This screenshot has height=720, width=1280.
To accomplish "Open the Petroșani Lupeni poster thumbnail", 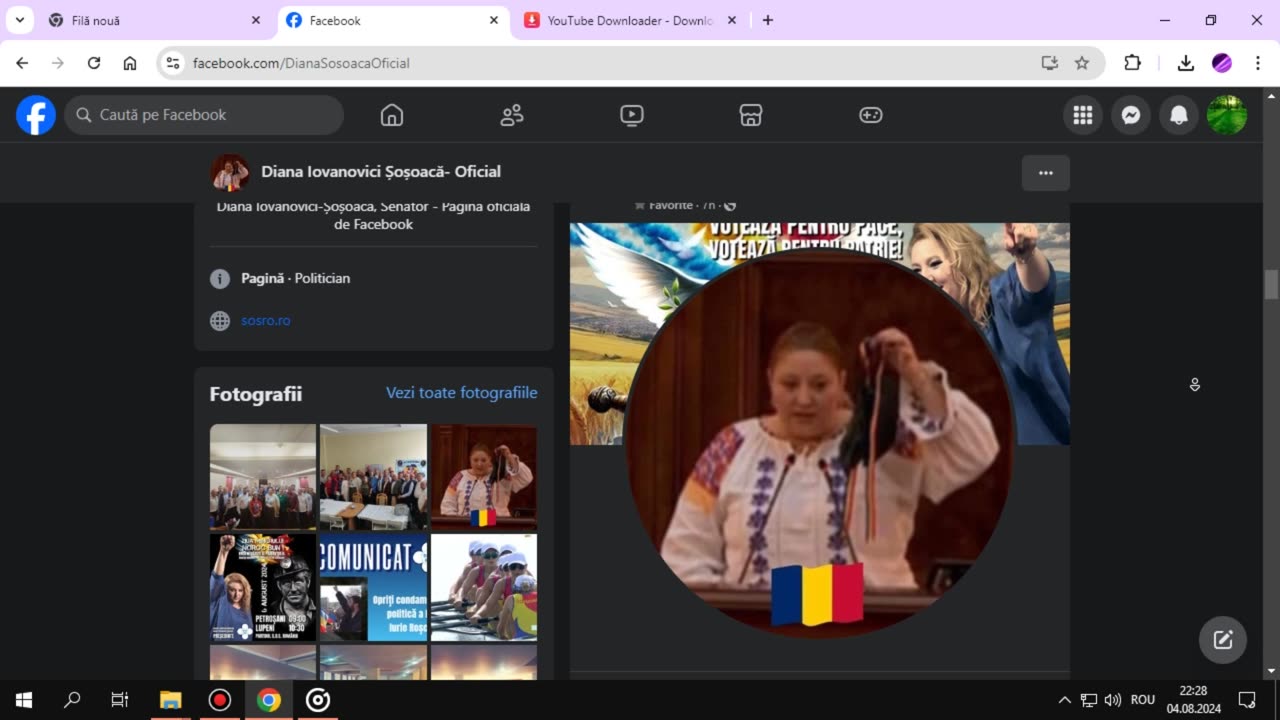I will tap(263, 587).
